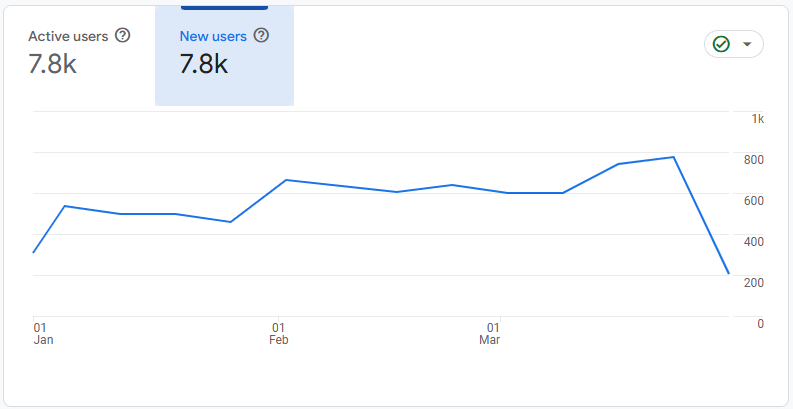Click the 0 y-axis label
The height and width of the screenshot is (409, 793).
pyautogui.click(x=760, y=324)
